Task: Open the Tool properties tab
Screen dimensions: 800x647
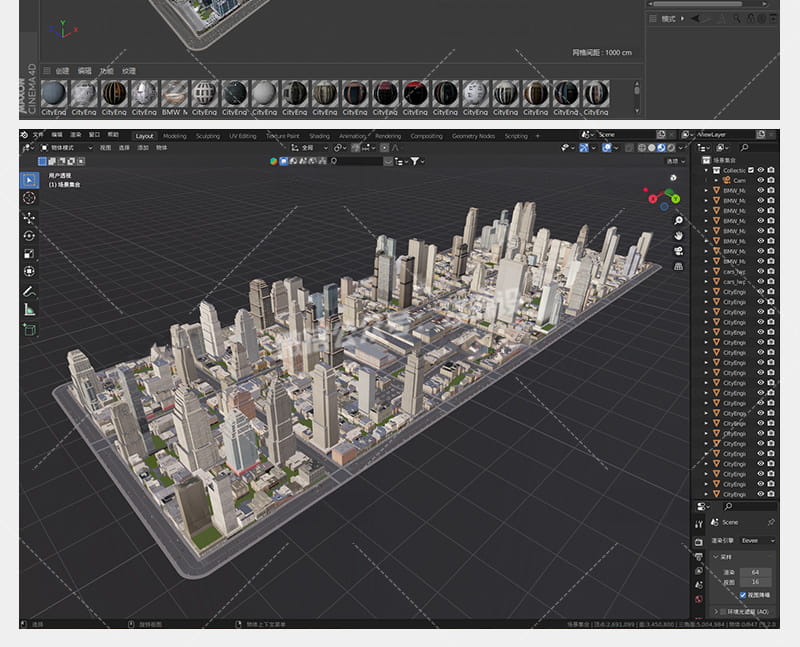Action: (x=699, y=524)
